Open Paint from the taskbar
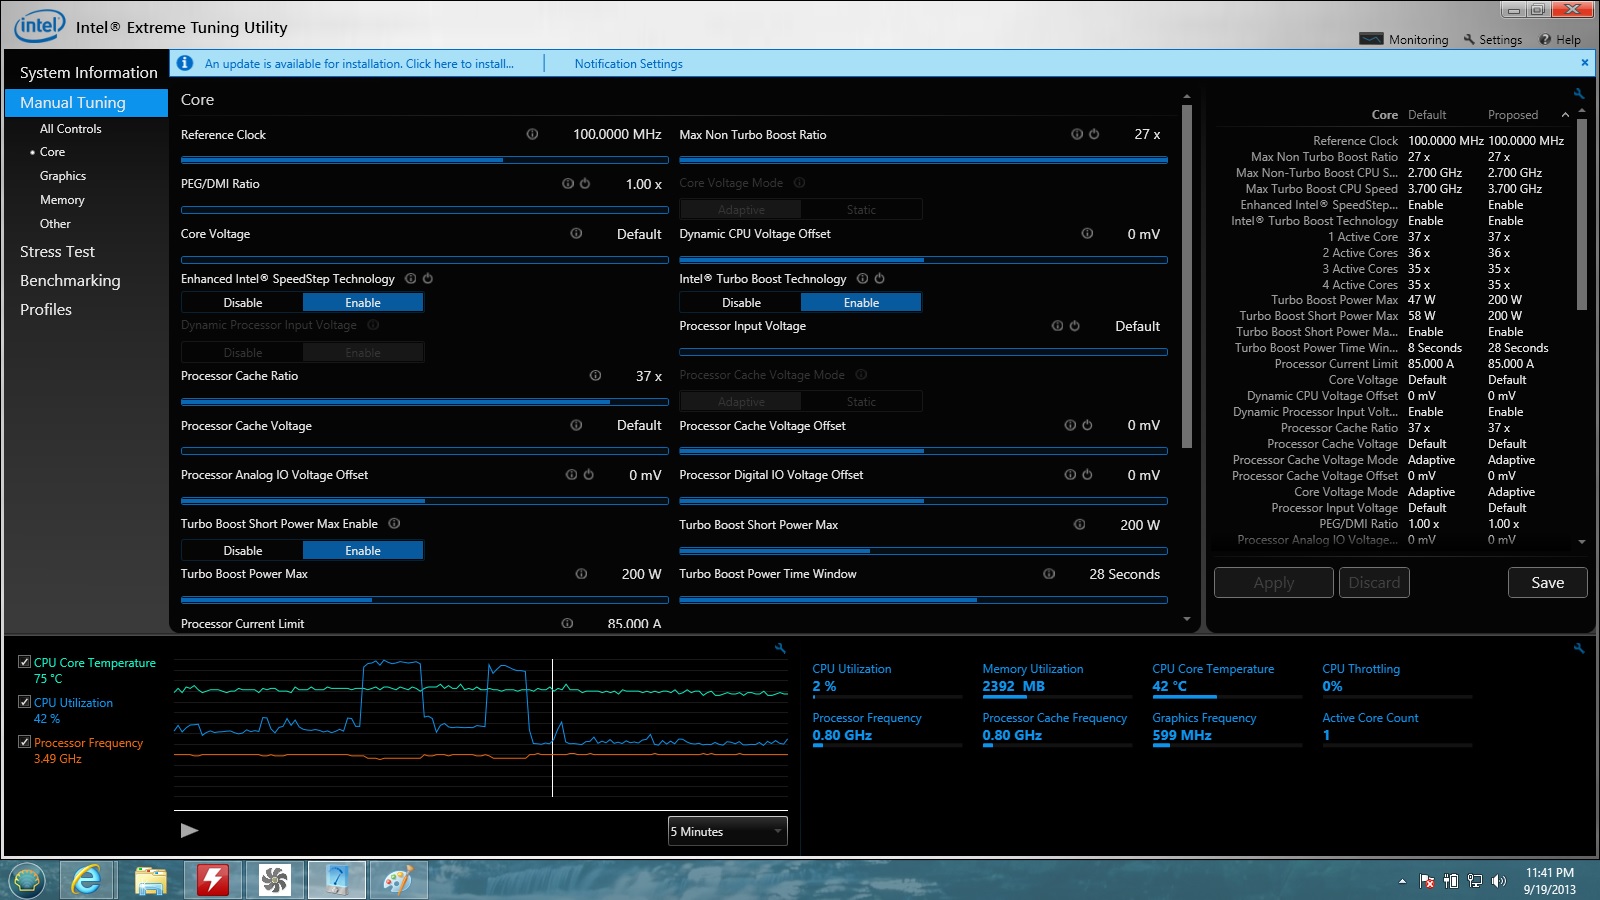The image size is (1600, 900). click(398, 880)
